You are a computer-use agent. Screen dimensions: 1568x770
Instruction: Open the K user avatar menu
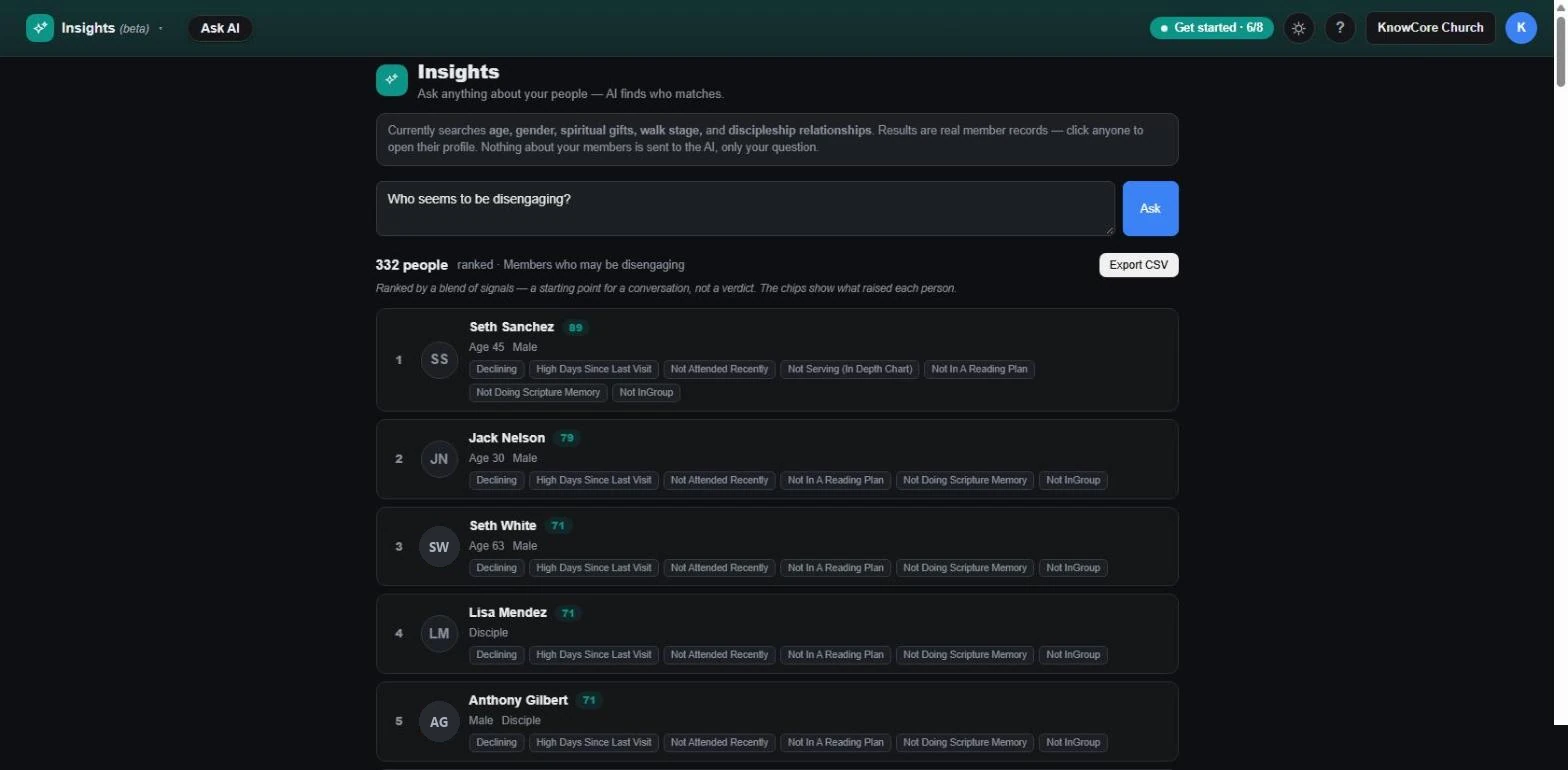[1521, 28]
